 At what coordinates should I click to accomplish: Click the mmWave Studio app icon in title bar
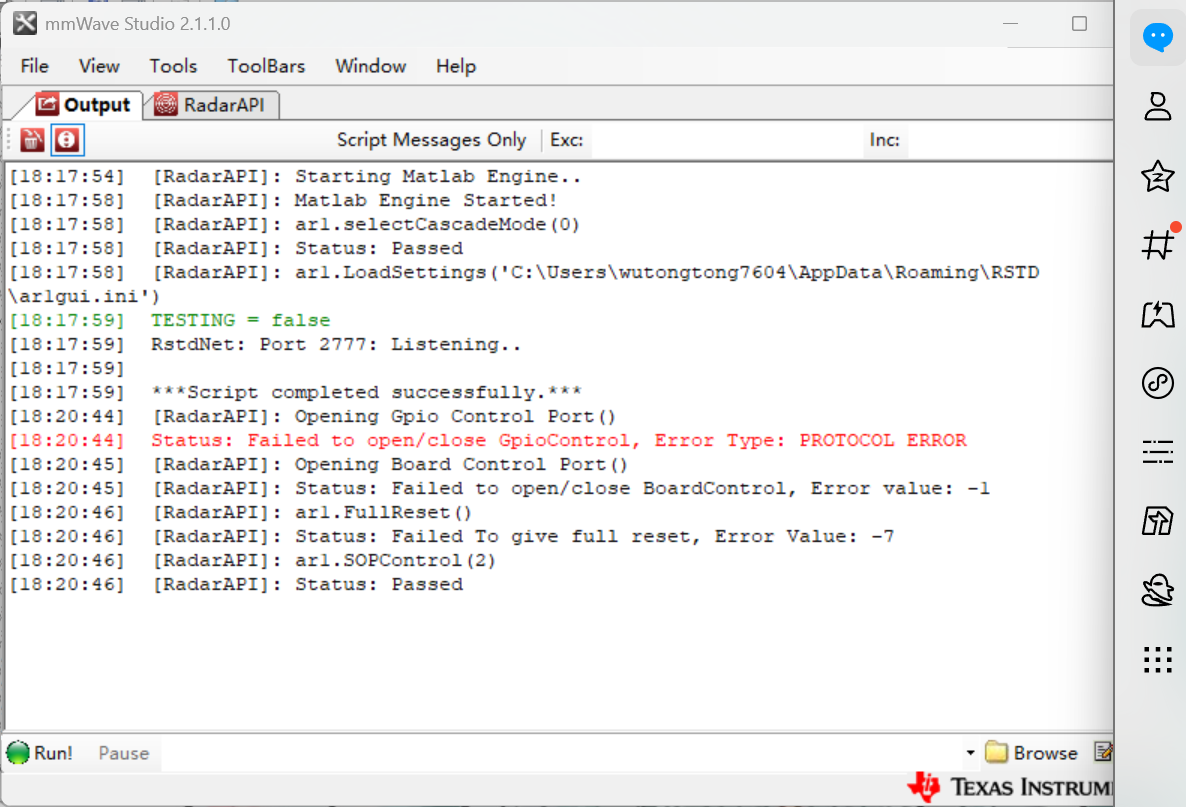pyautogui.click(x=25, y=23)
